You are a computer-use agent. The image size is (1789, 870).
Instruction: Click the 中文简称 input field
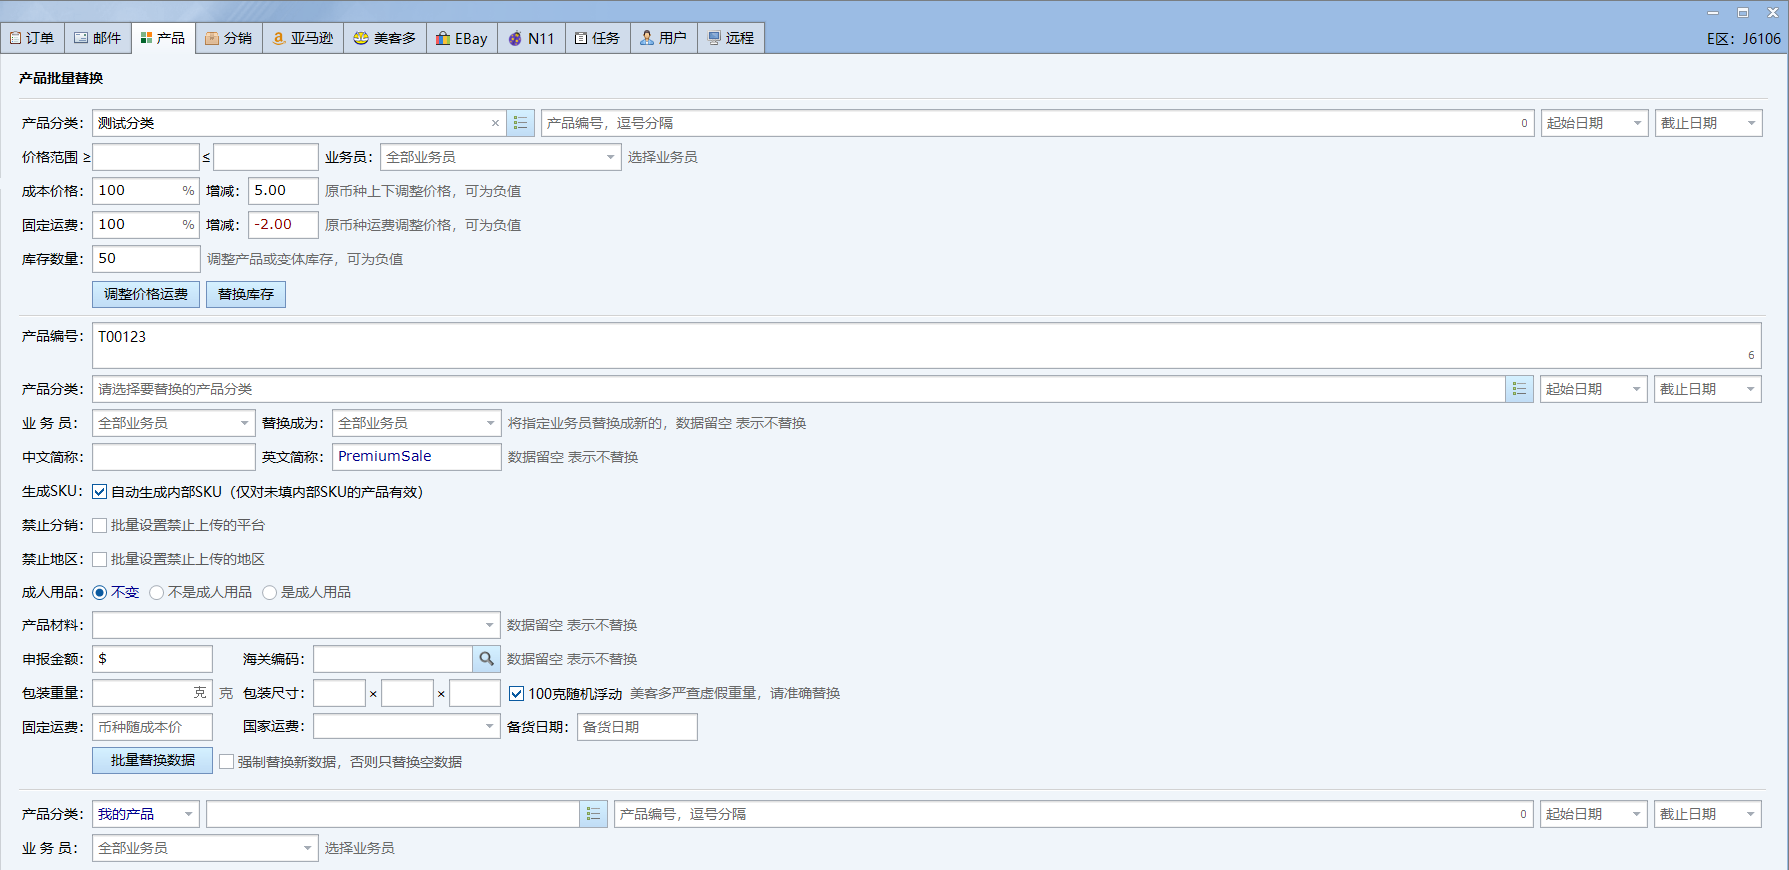click(x=174, y=457)
